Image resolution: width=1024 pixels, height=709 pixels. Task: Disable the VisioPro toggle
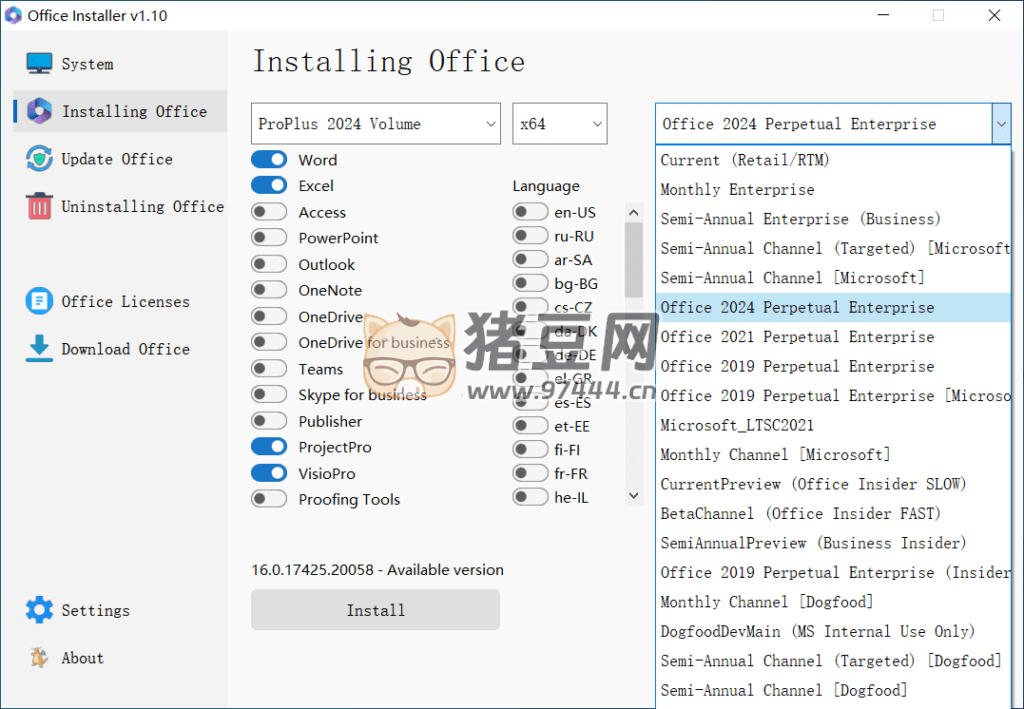pos(269,473)
